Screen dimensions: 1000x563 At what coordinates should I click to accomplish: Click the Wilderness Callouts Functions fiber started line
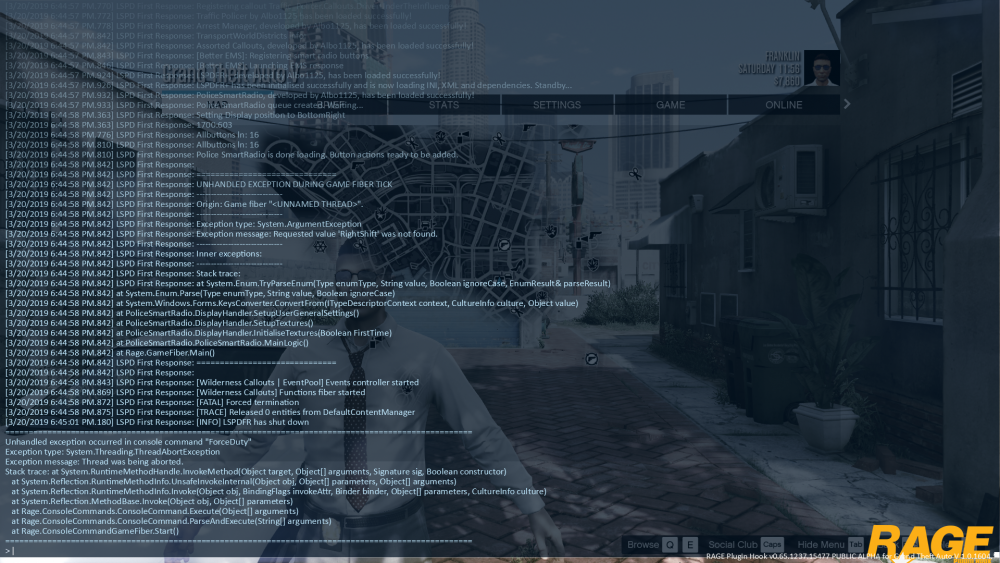pos(185,393)
